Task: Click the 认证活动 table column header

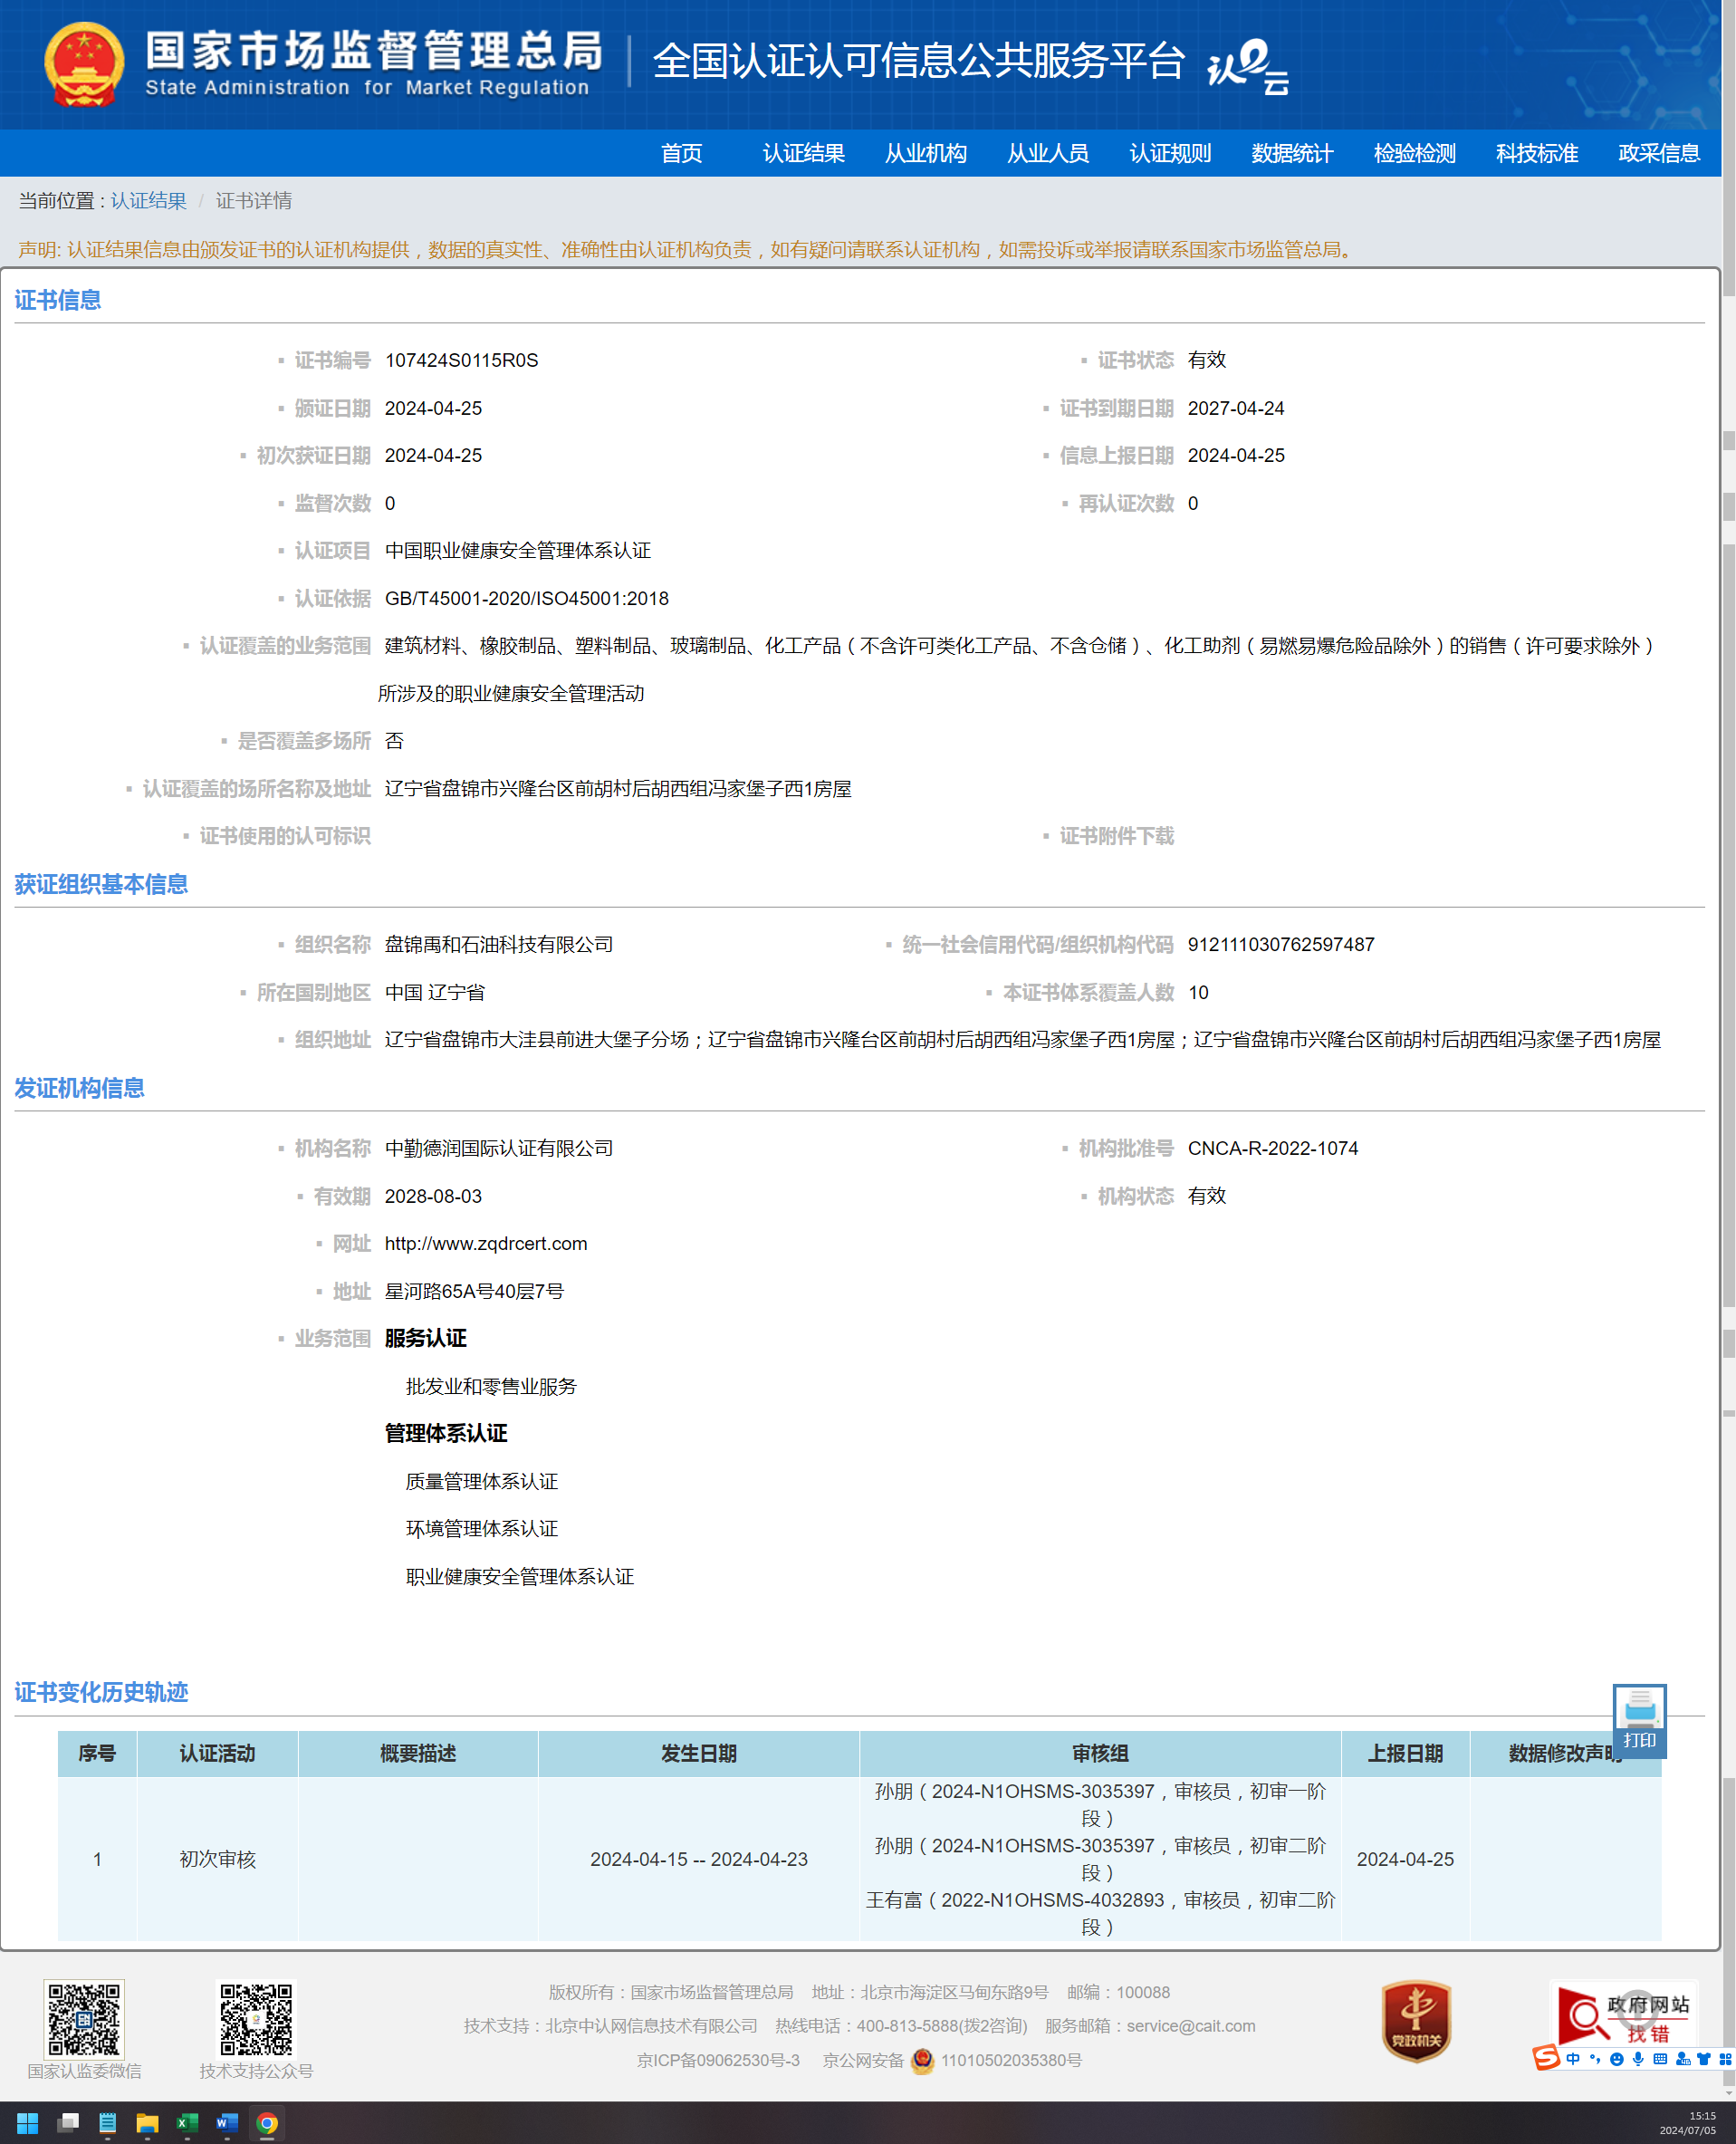Action: pos(217,1753)
